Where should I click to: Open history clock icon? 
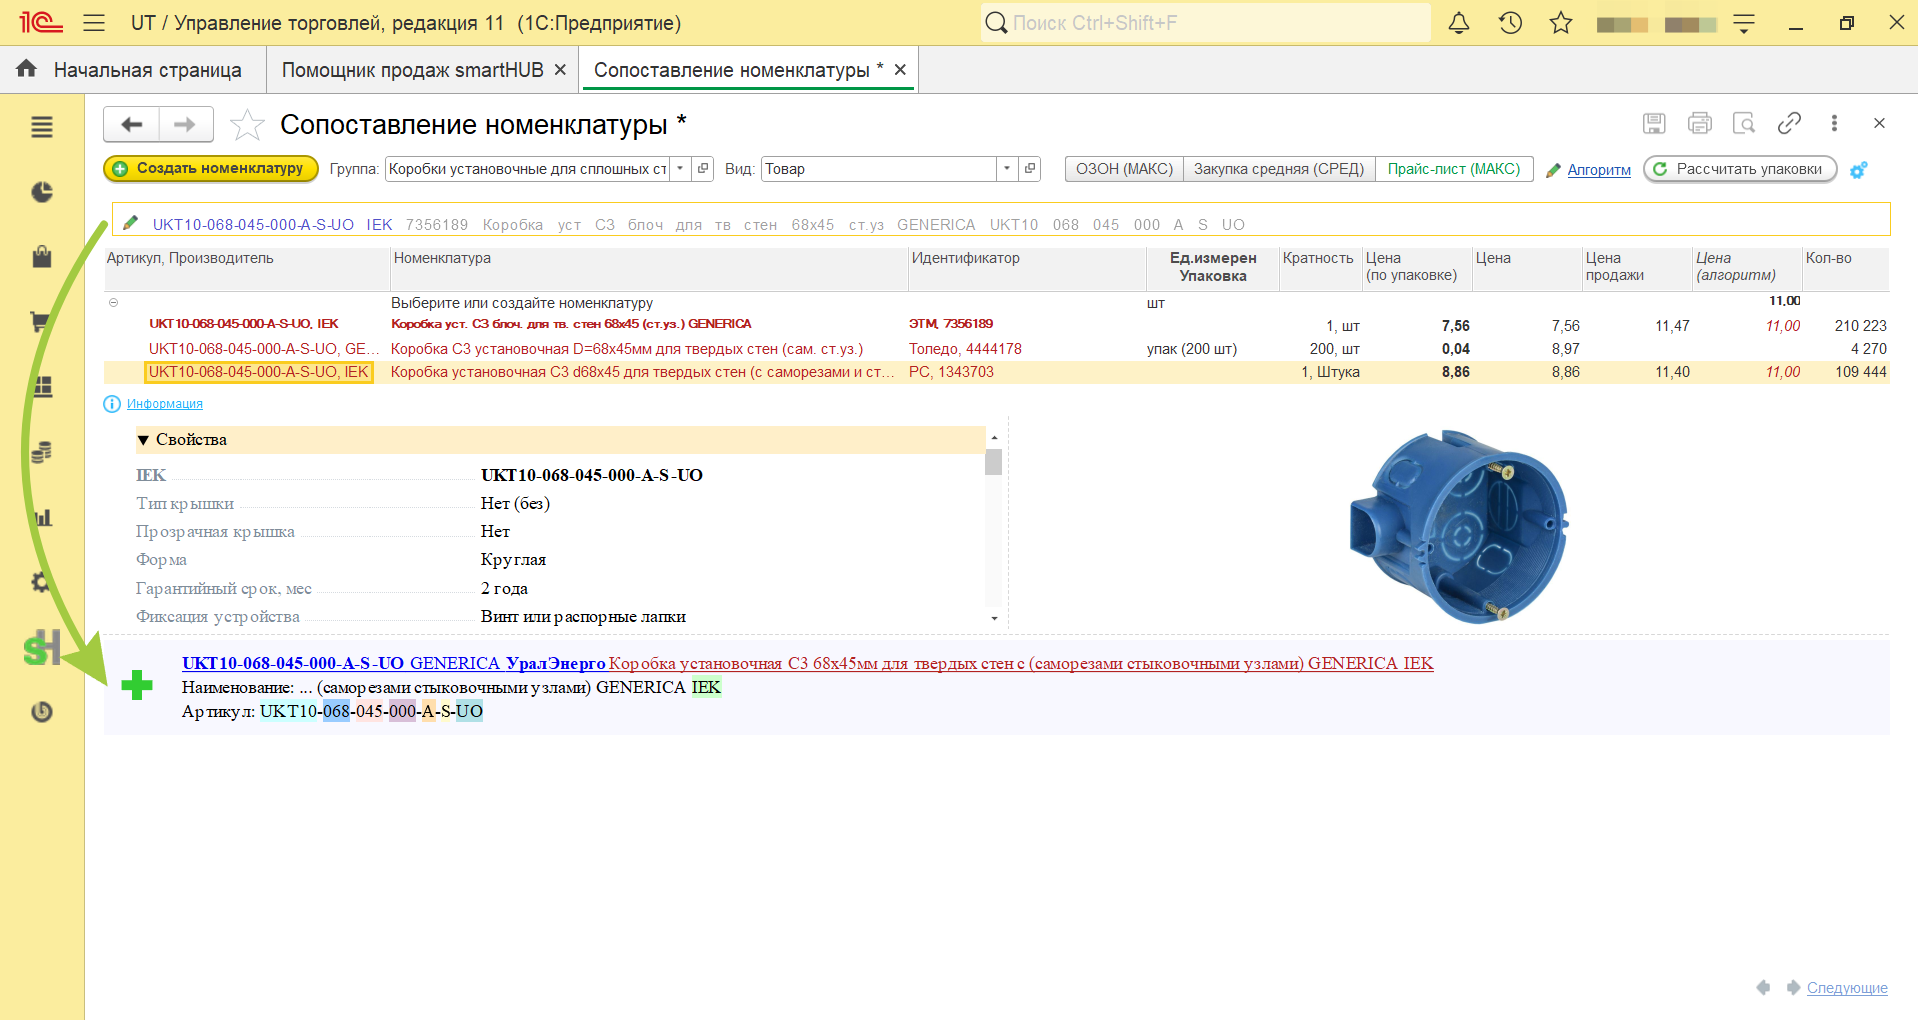[1510, 22]
